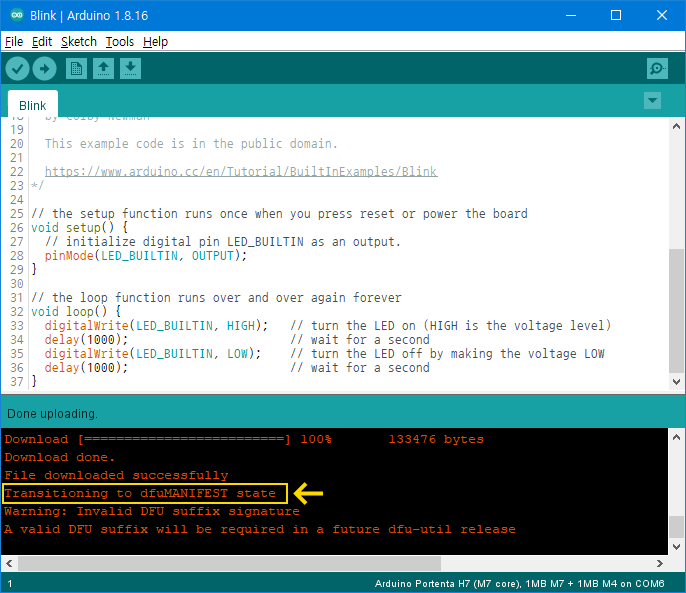Click the '// turn the LED off' comment
Image resolution: width=686 pixels, height=593 pixels.
pyautogui.click(x=447, y=354)
